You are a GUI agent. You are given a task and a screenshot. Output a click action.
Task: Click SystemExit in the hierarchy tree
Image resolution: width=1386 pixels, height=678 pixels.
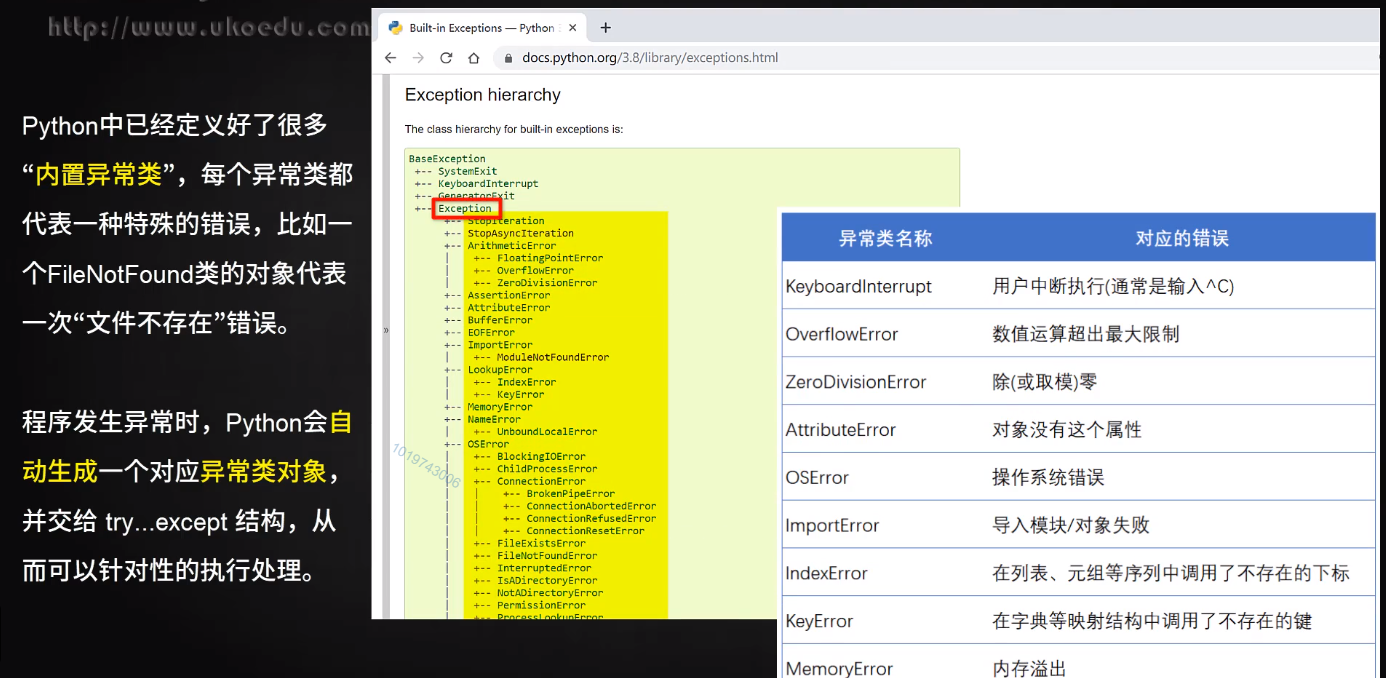467,171
